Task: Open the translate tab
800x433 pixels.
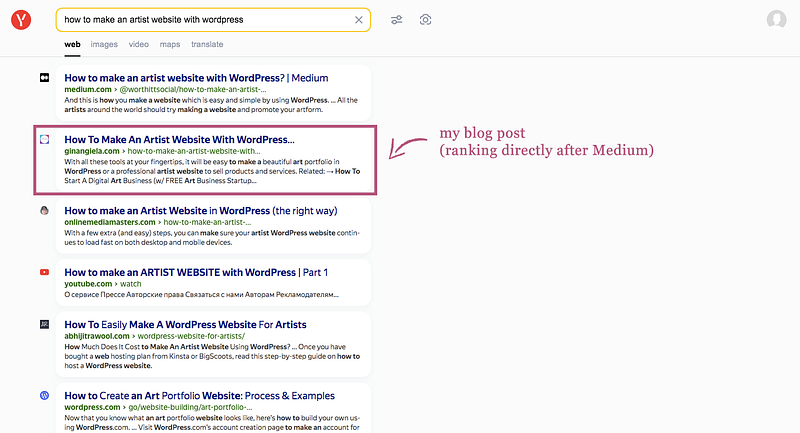Action: pyautogui.click(x=207, y=44)
